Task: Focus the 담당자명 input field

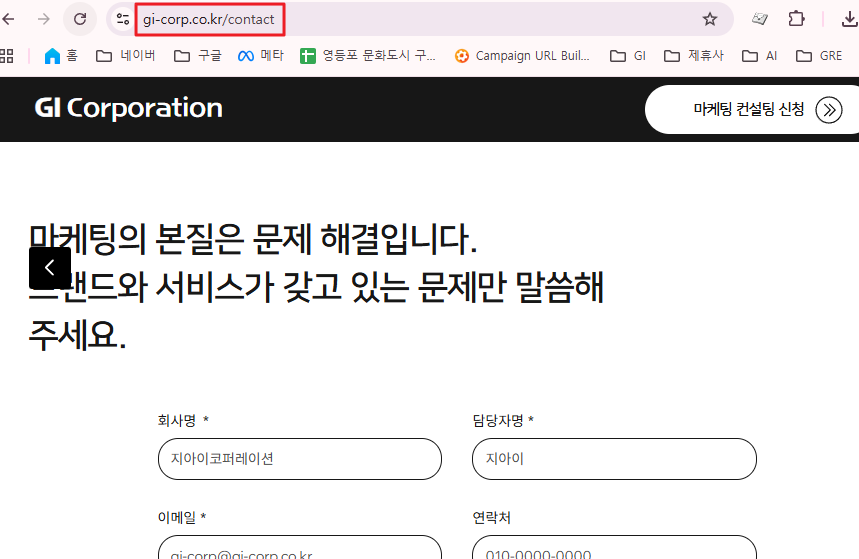Action: click(614, 459)
